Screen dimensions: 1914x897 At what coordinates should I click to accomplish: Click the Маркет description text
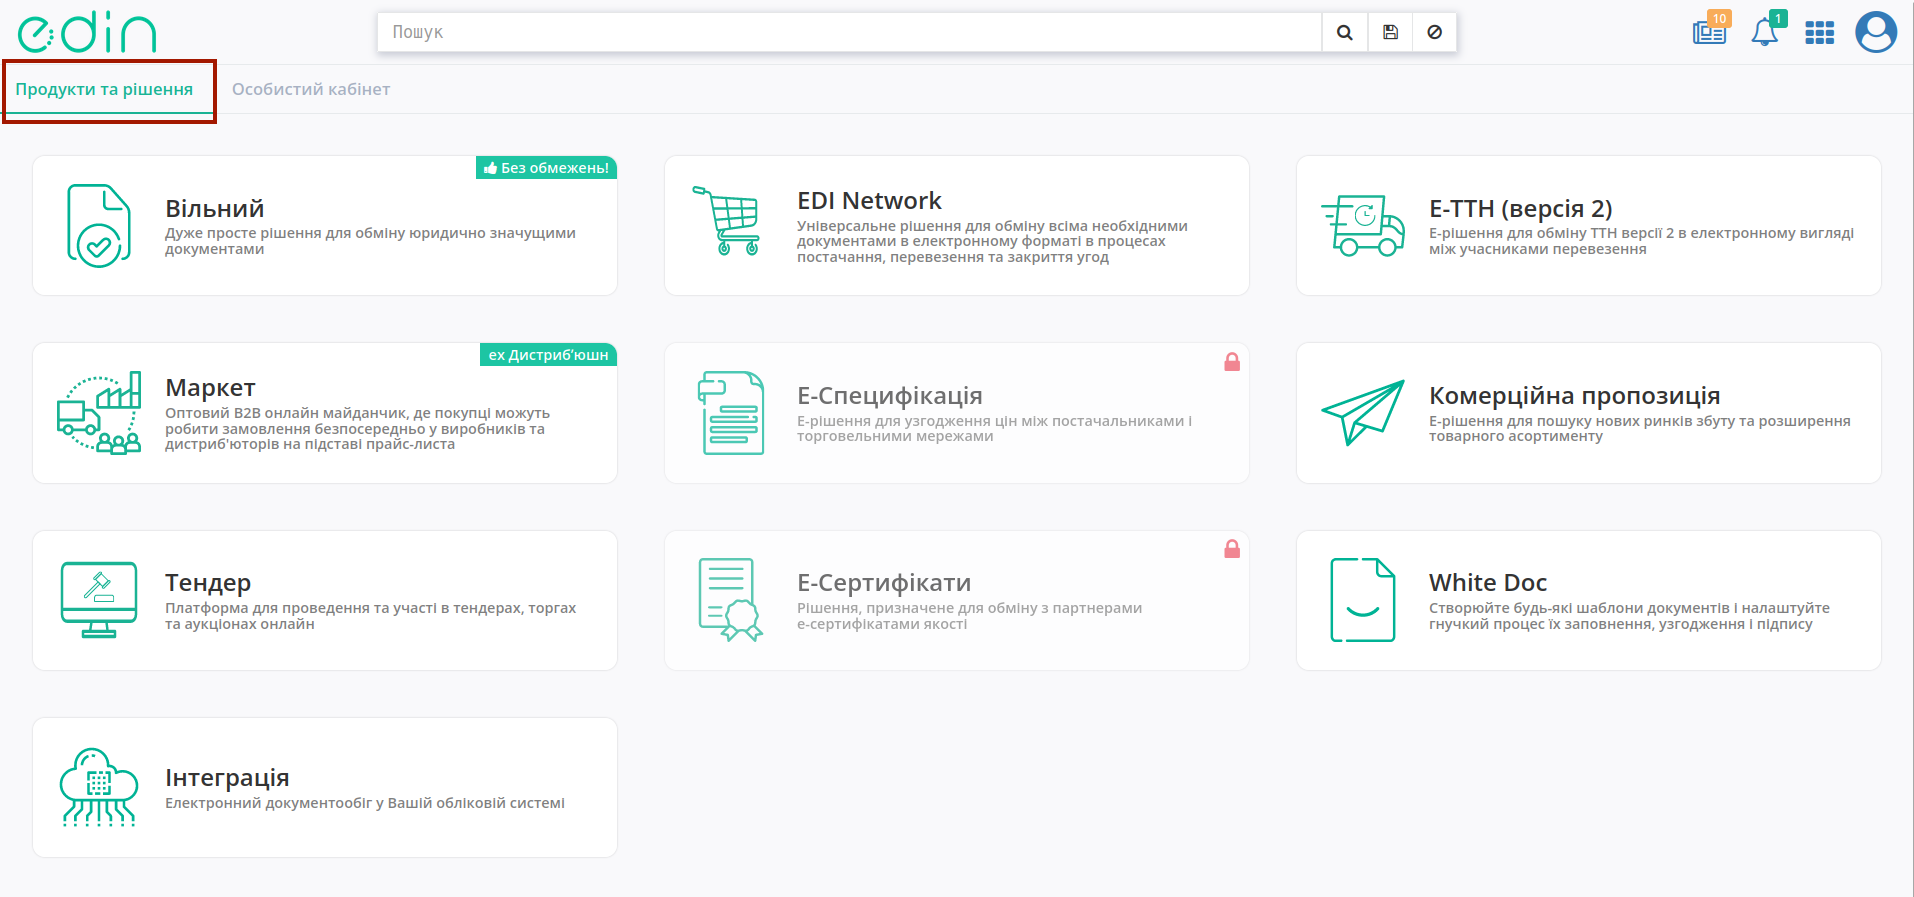(x=357, y=428)
